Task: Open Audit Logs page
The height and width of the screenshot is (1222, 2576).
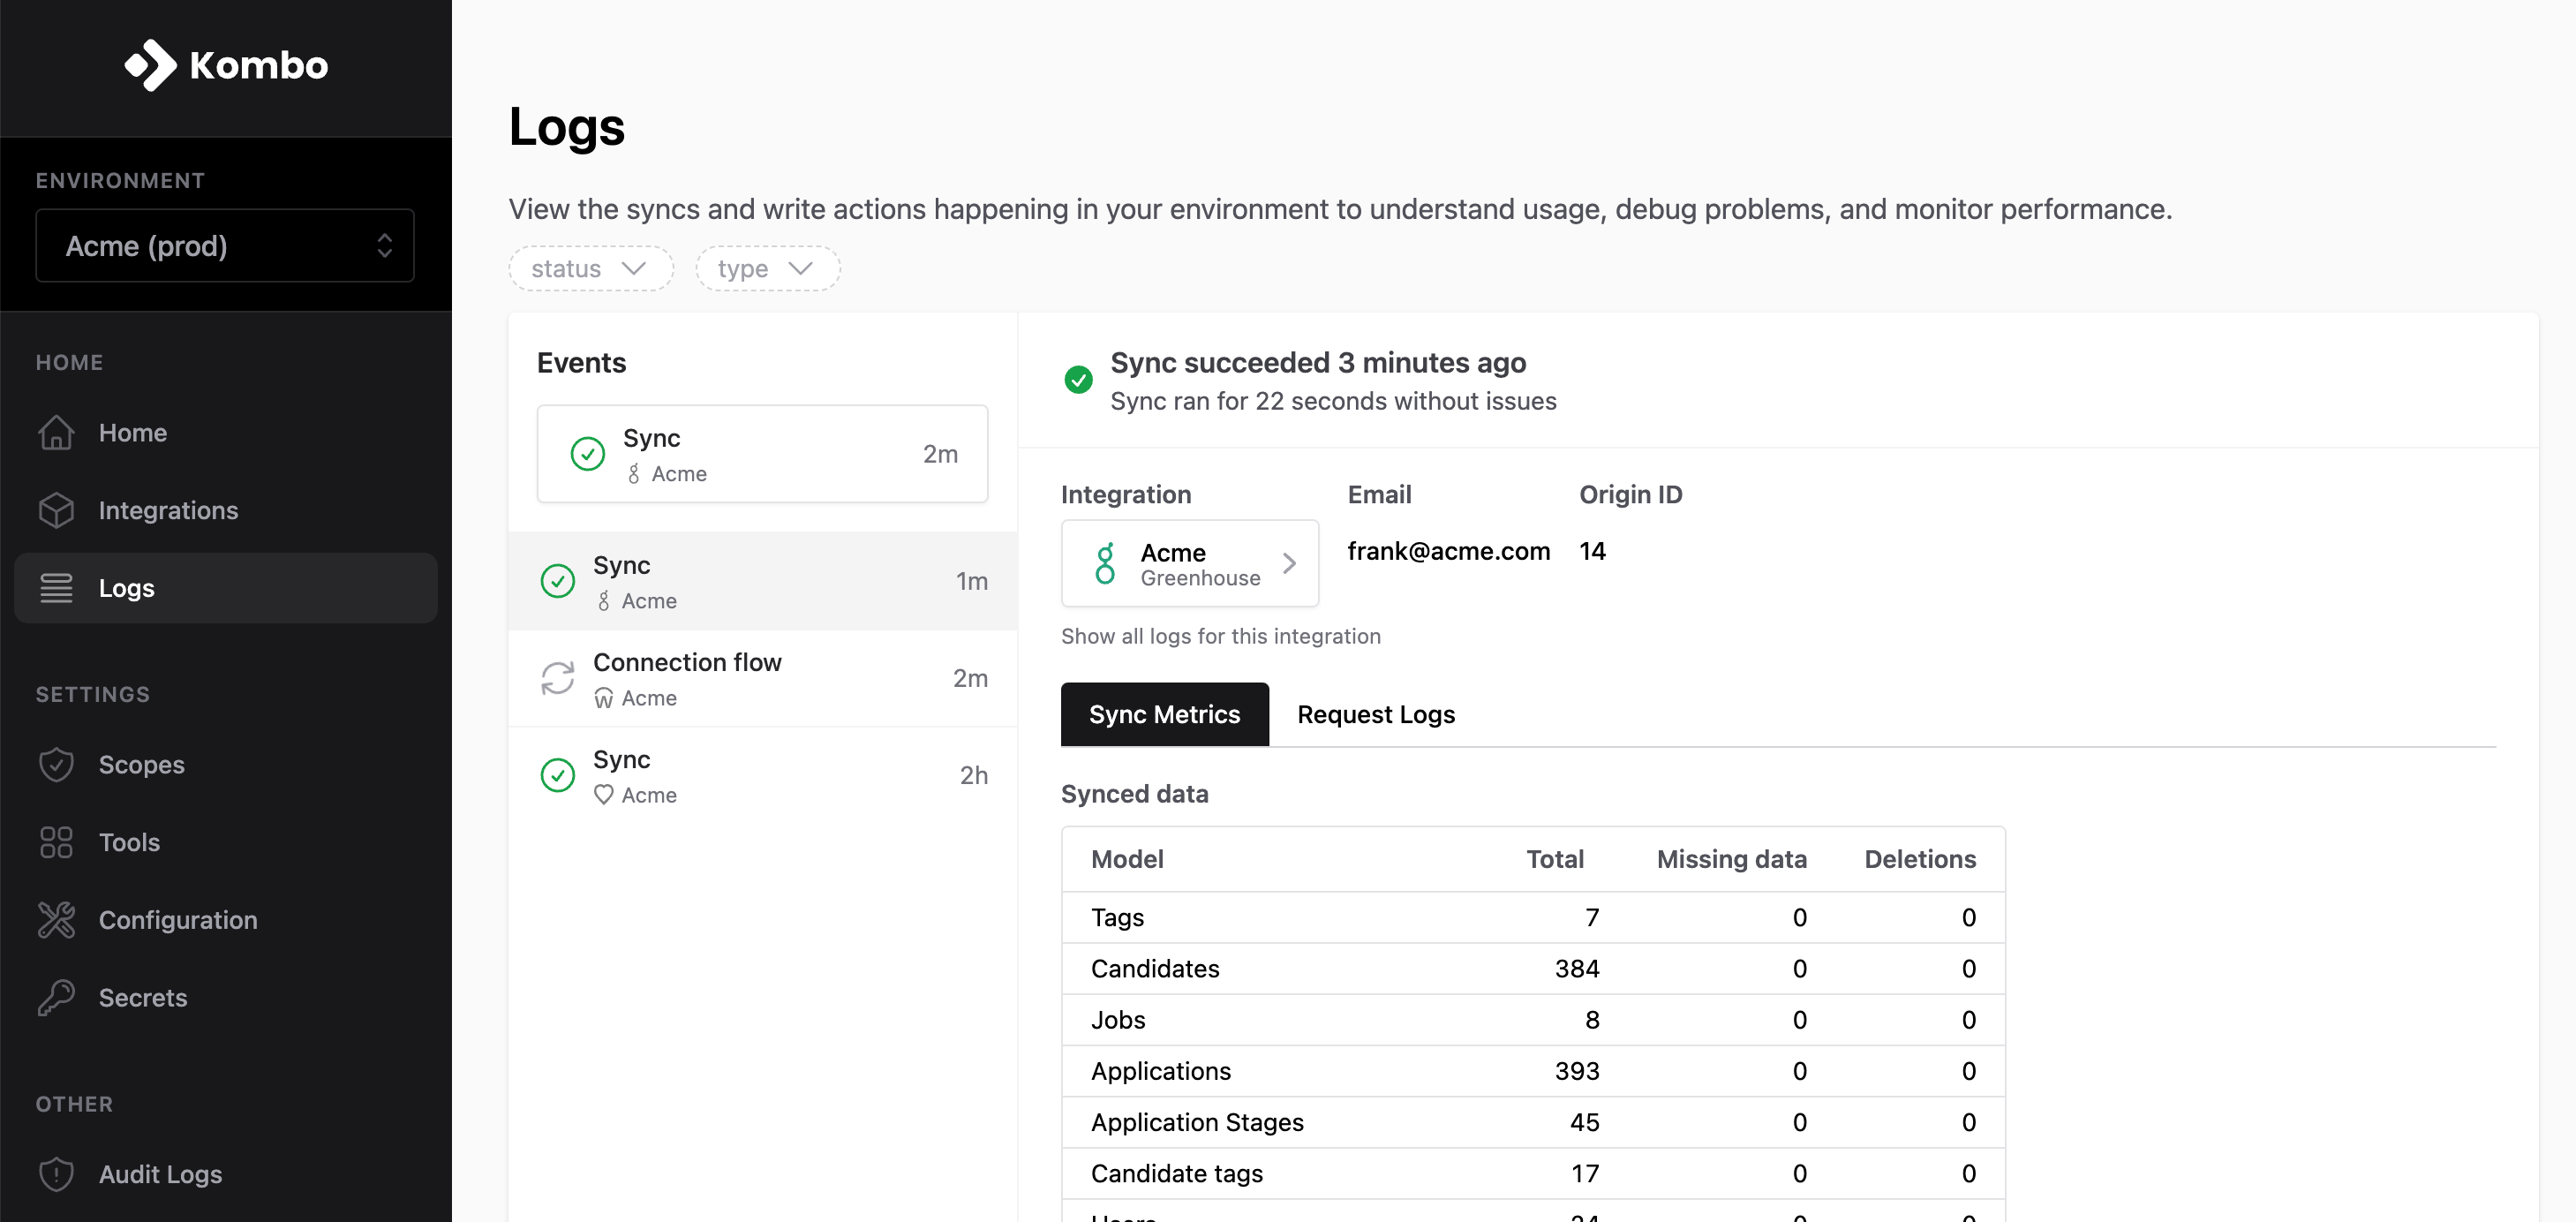Action: point(225,1174)
